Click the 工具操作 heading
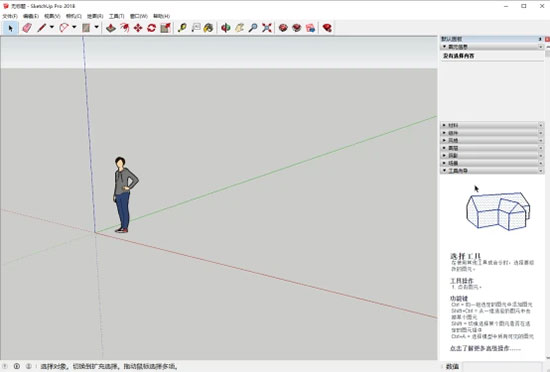 (x=462, y=281)
